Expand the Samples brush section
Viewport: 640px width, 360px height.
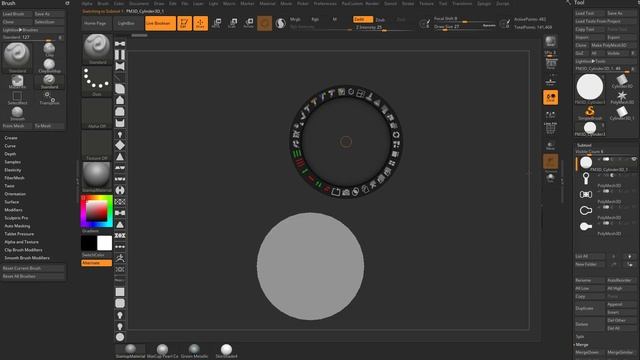[13, 162]
